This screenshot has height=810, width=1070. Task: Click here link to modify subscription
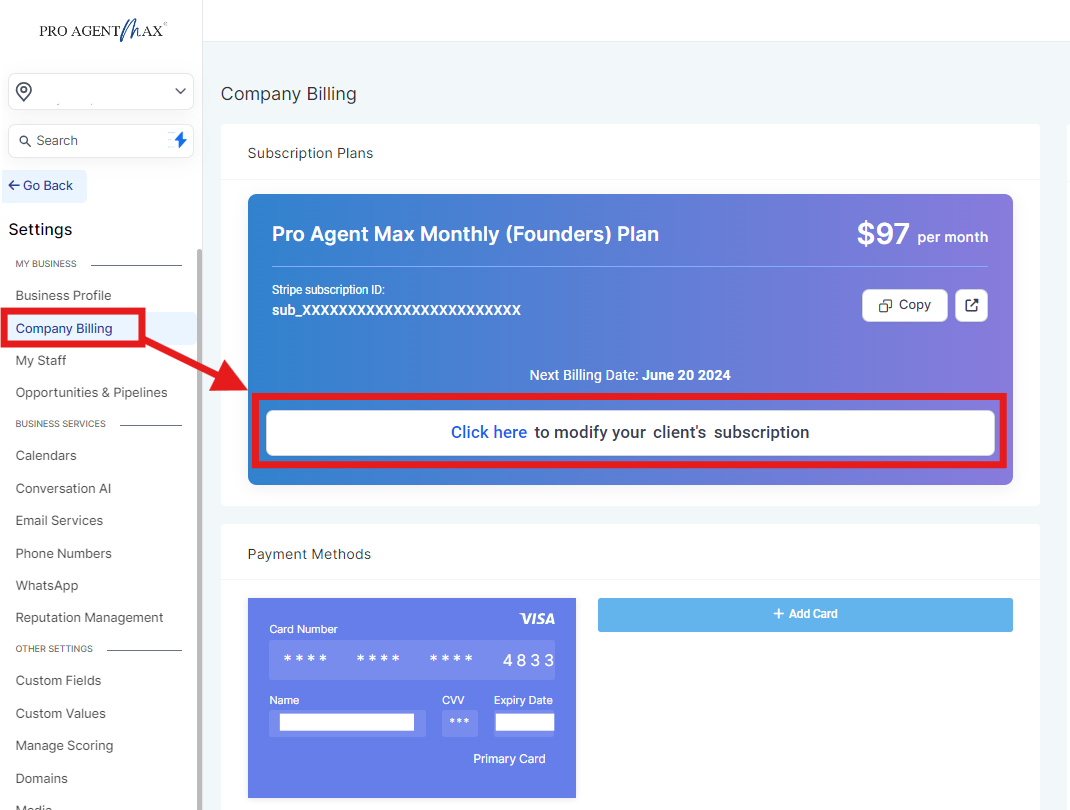(x=488, y=433)
